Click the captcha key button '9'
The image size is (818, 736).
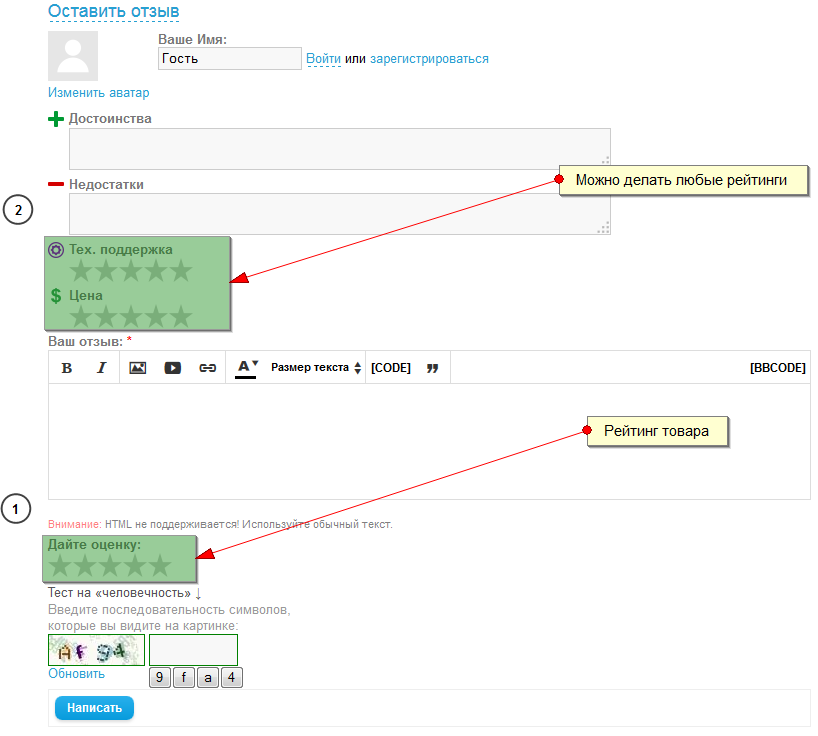coord(160,678)
